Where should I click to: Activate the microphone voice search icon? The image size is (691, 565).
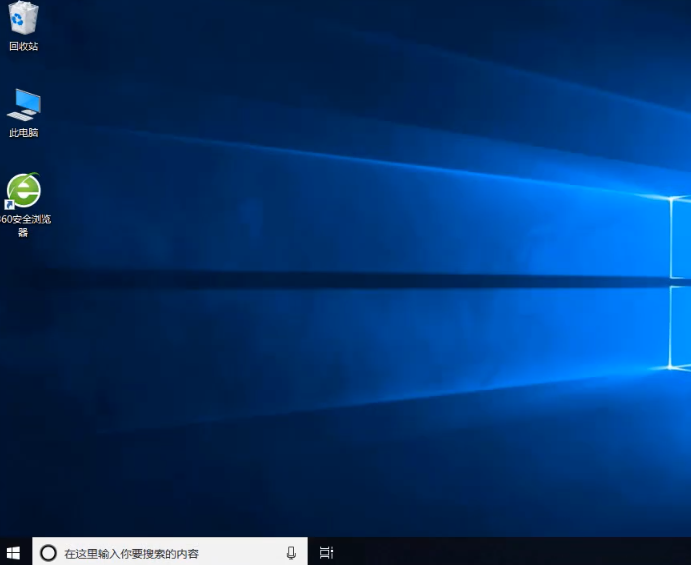291,552
